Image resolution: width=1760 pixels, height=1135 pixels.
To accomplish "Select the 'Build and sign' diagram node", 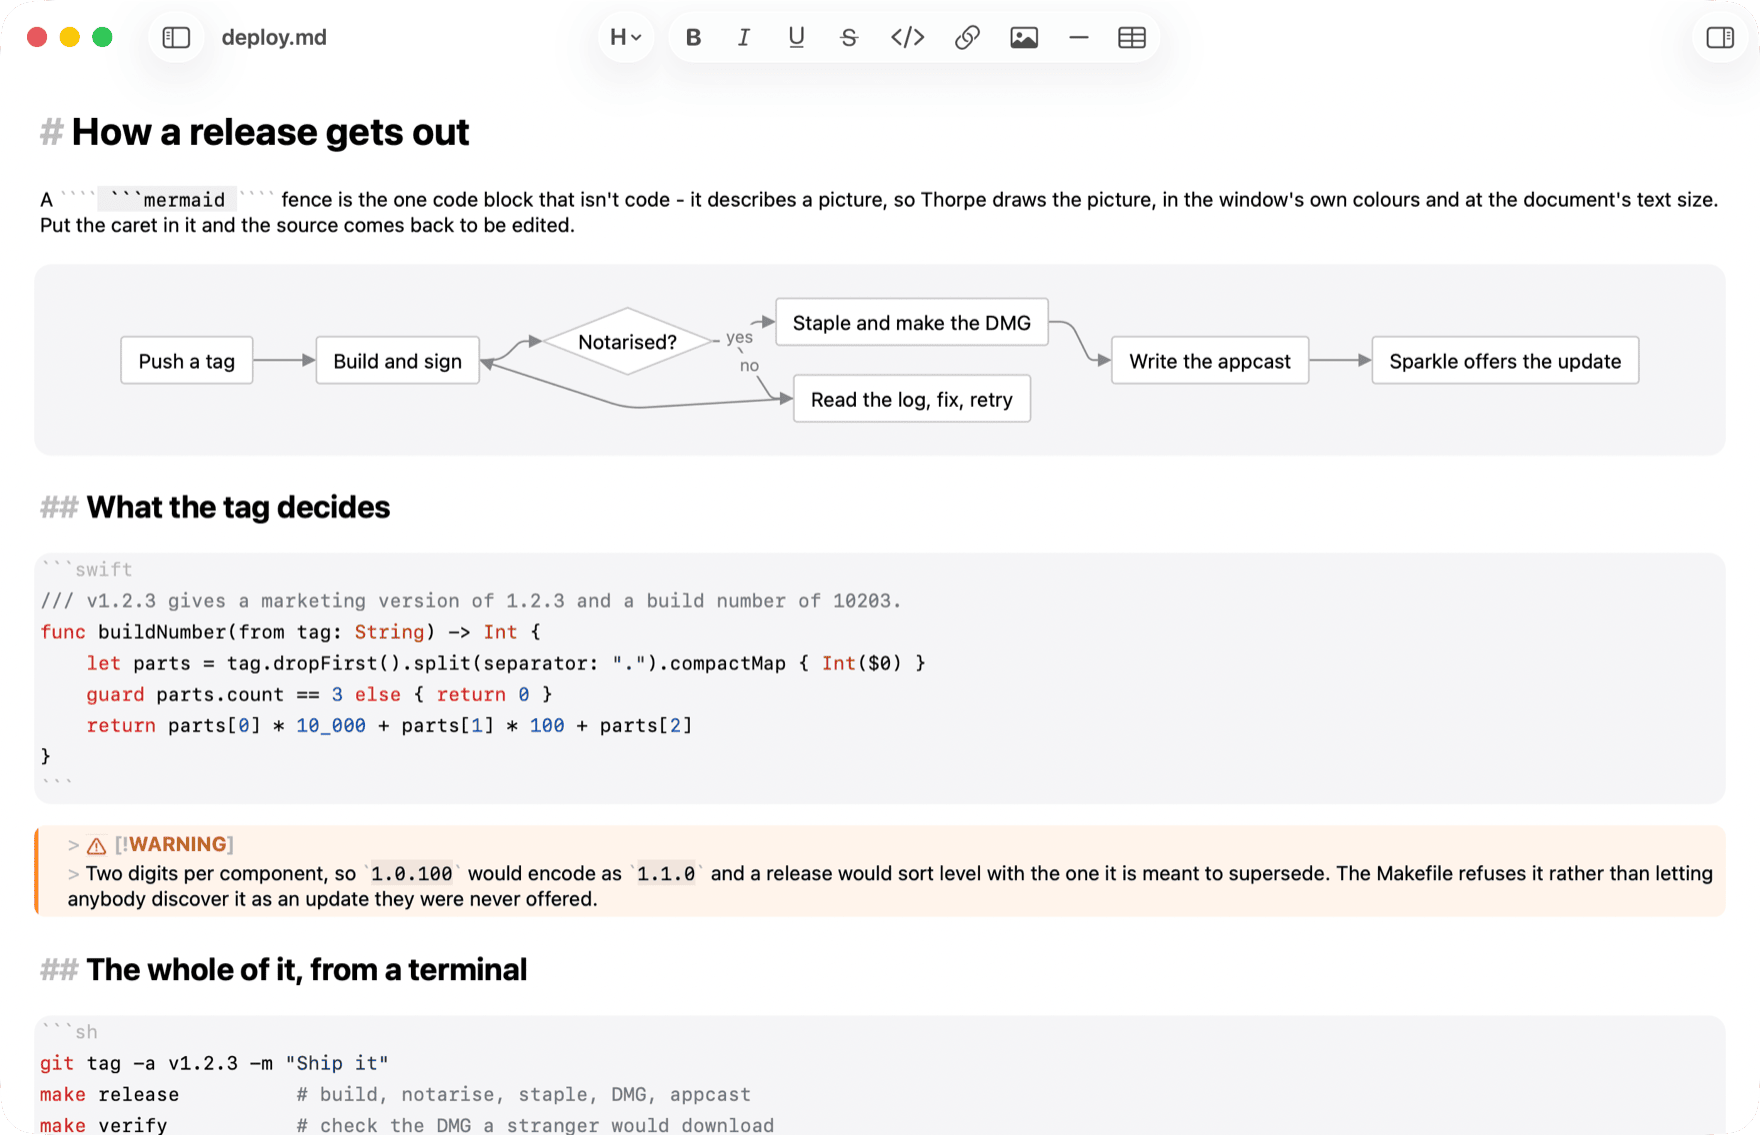I will click(398, 361).
